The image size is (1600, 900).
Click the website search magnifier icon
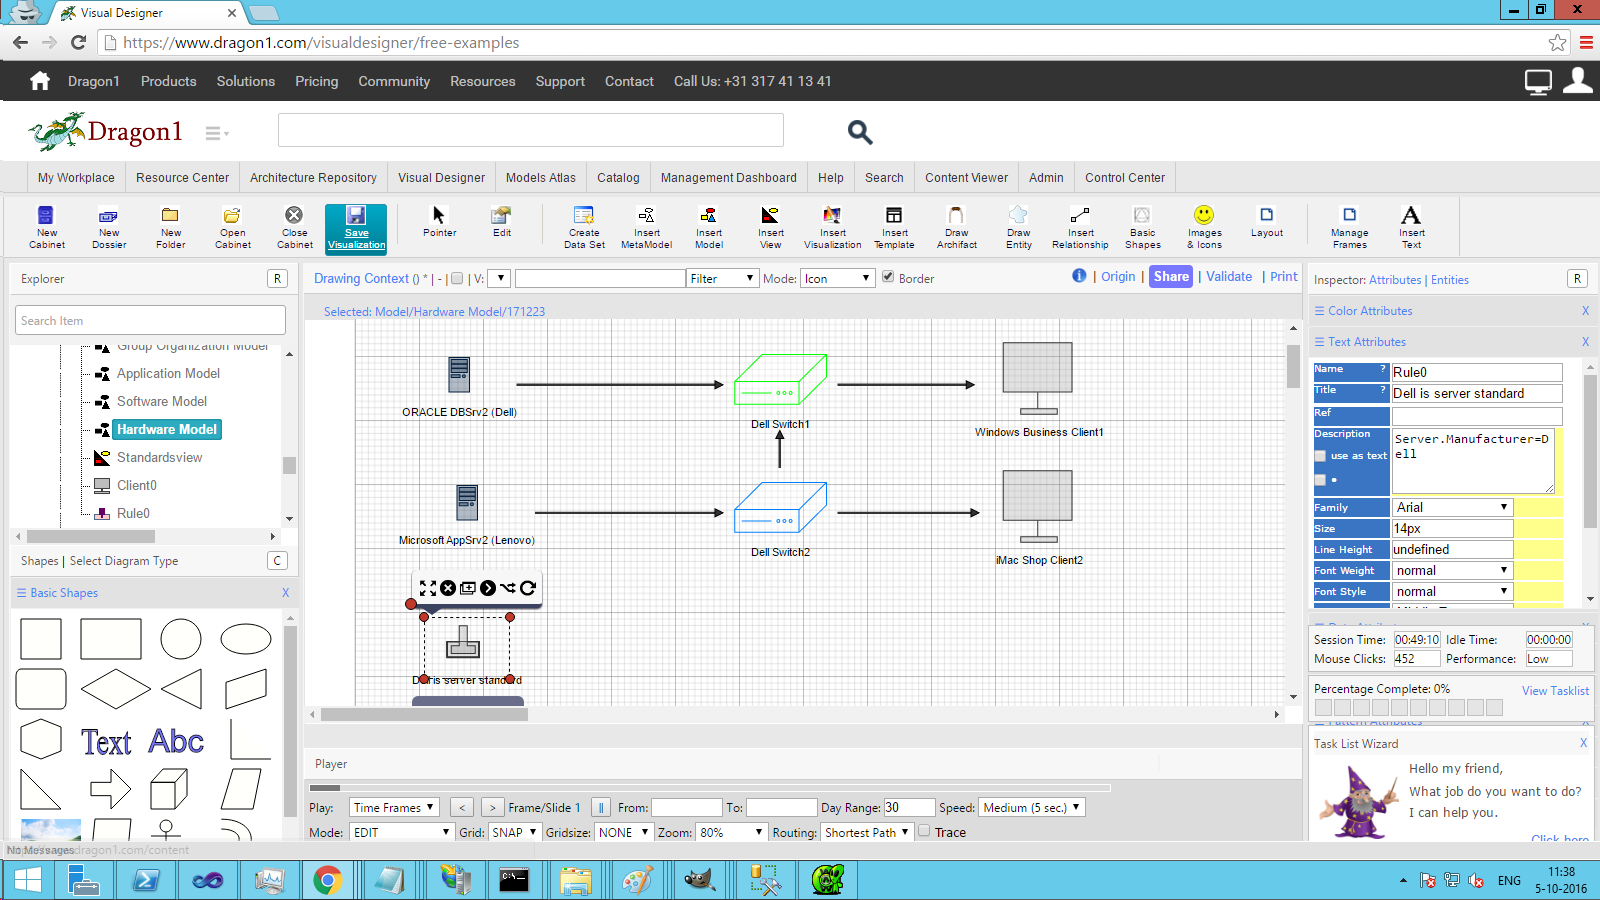tap(860, 132)
